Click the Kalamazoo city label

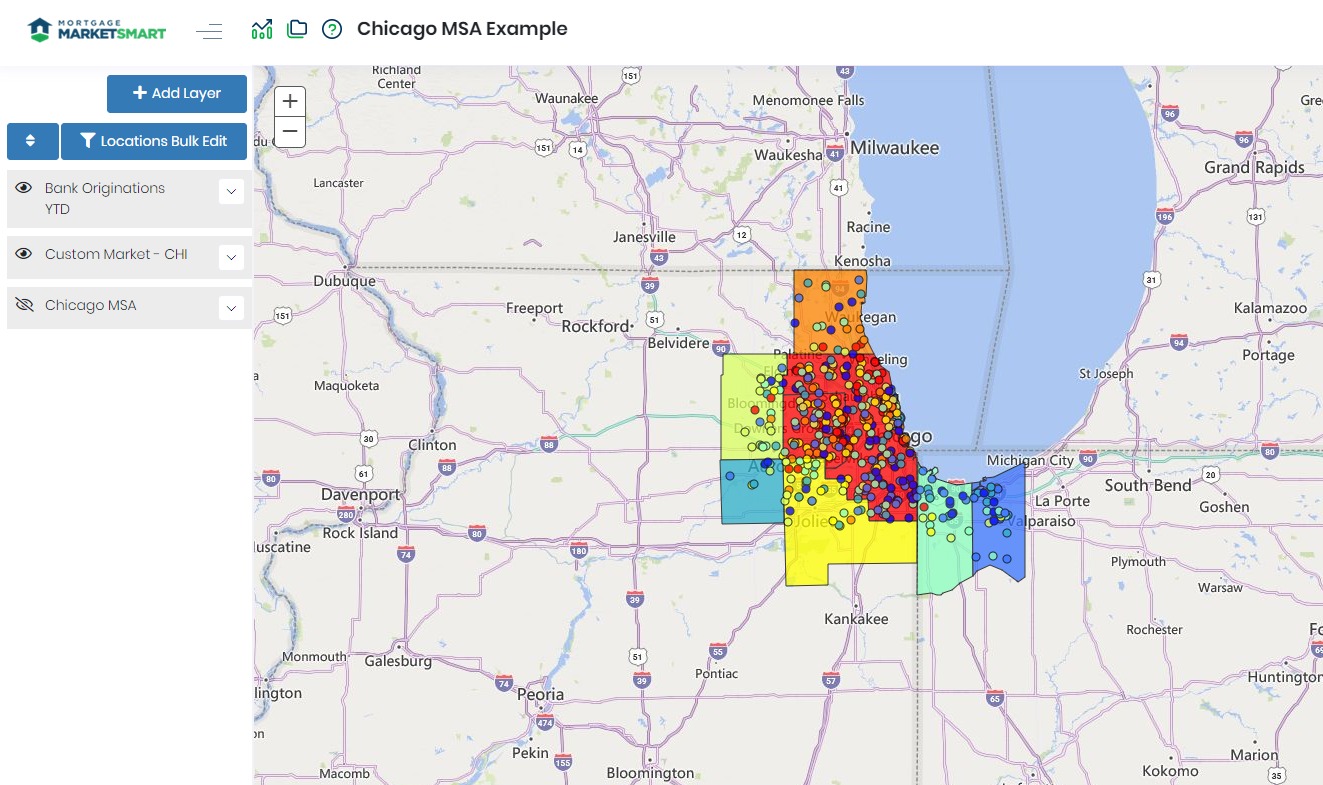1271,308
